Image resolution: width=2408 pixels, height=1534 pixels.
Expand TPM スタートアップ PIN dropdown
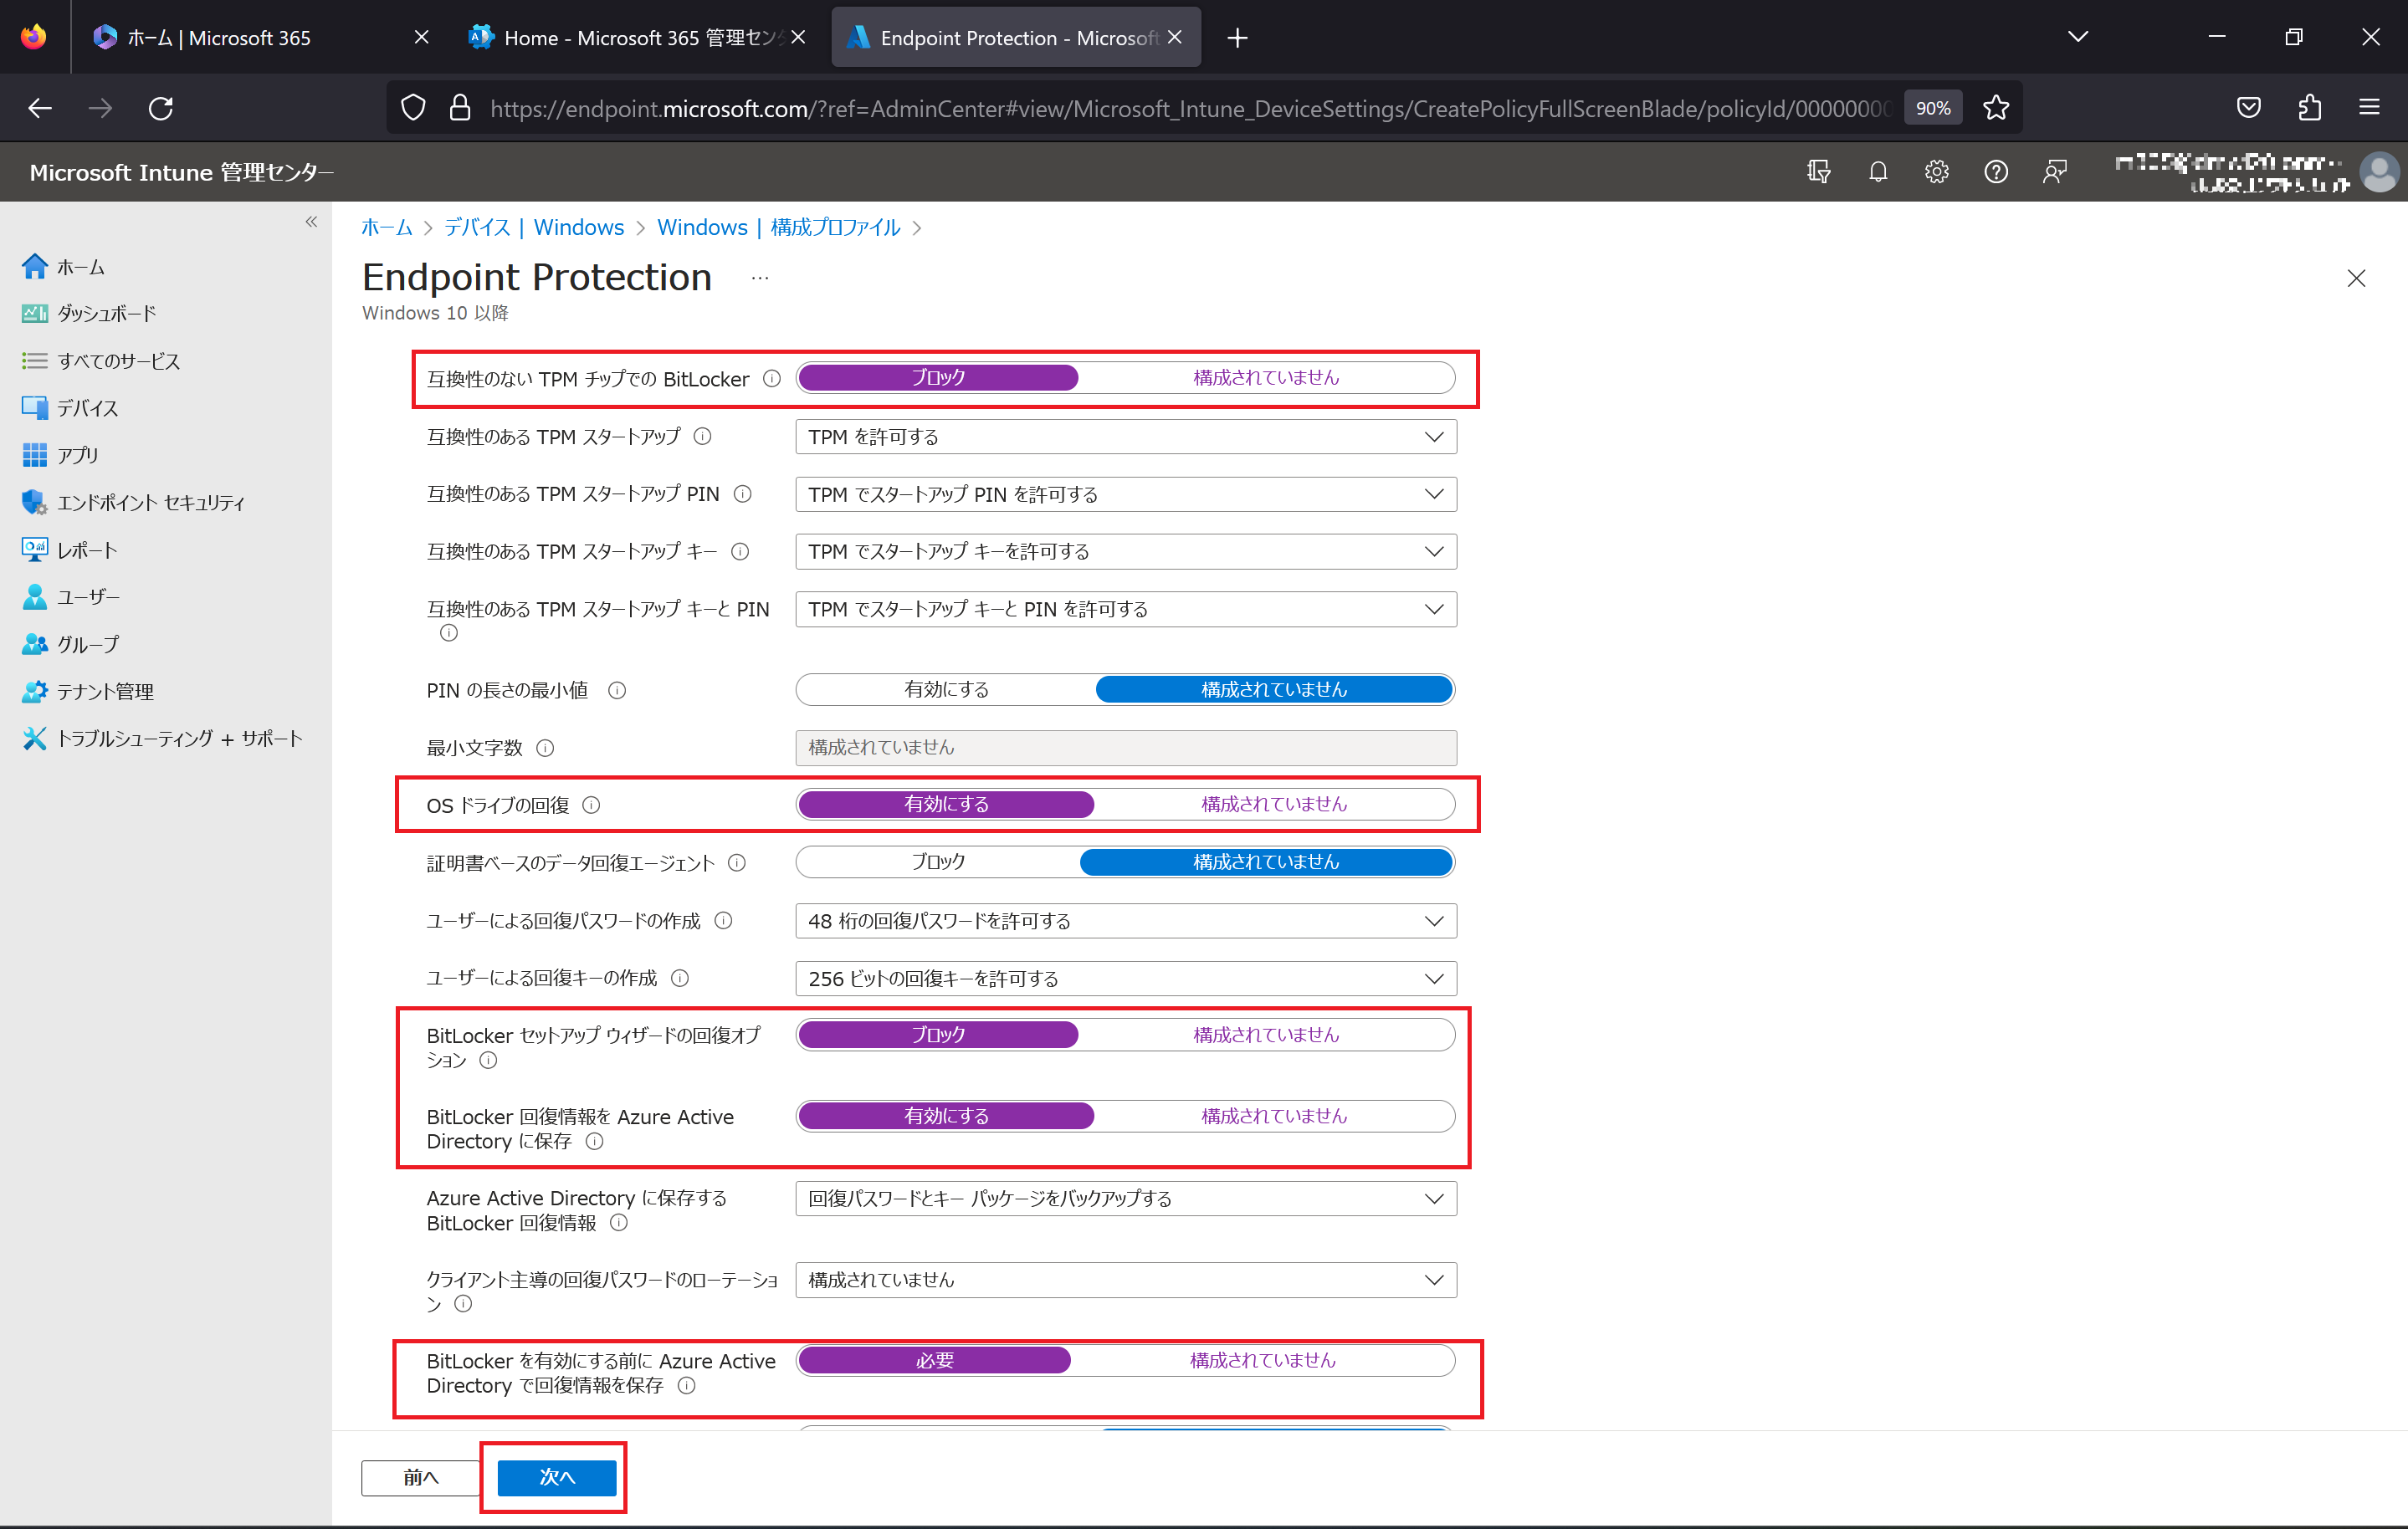(1126, 495)
